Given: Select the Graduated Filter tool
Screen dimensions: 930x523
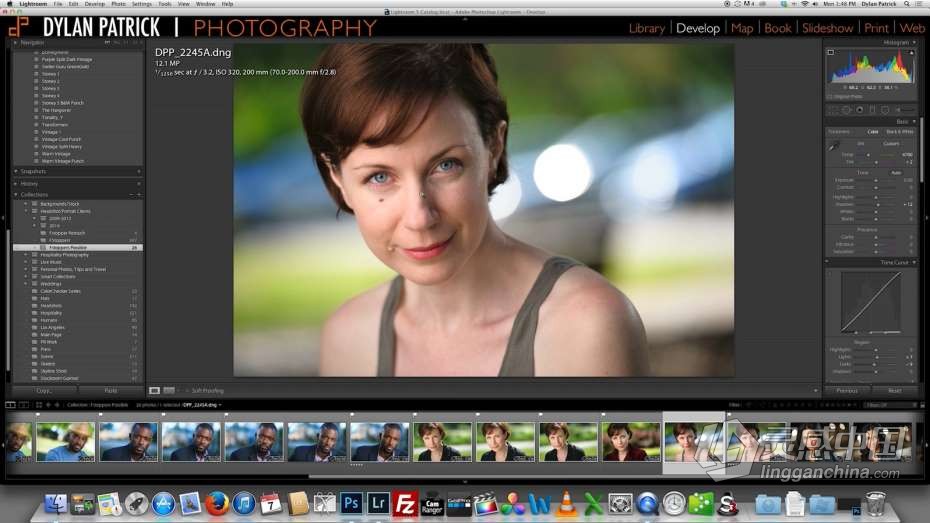Looking at the screenshot, I should tap(872, 110).
